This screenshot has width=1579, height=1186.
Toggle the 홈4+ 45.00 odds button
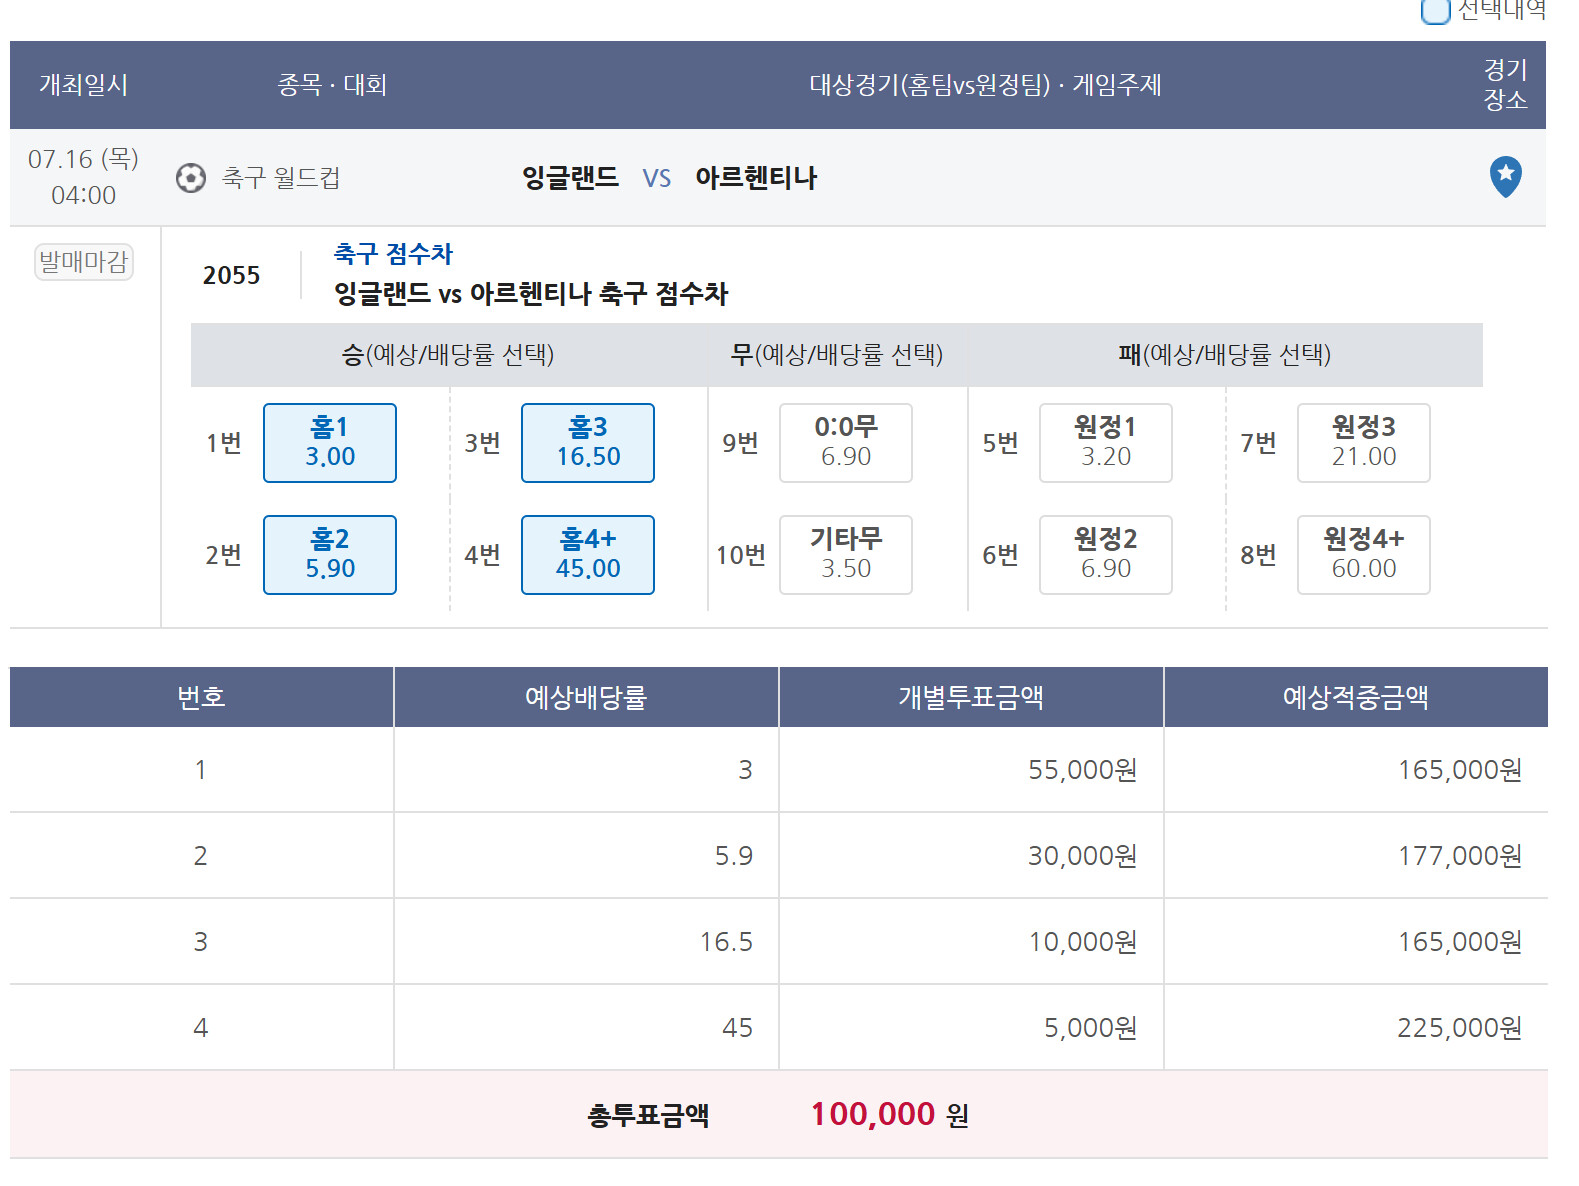tap(588, 555)
